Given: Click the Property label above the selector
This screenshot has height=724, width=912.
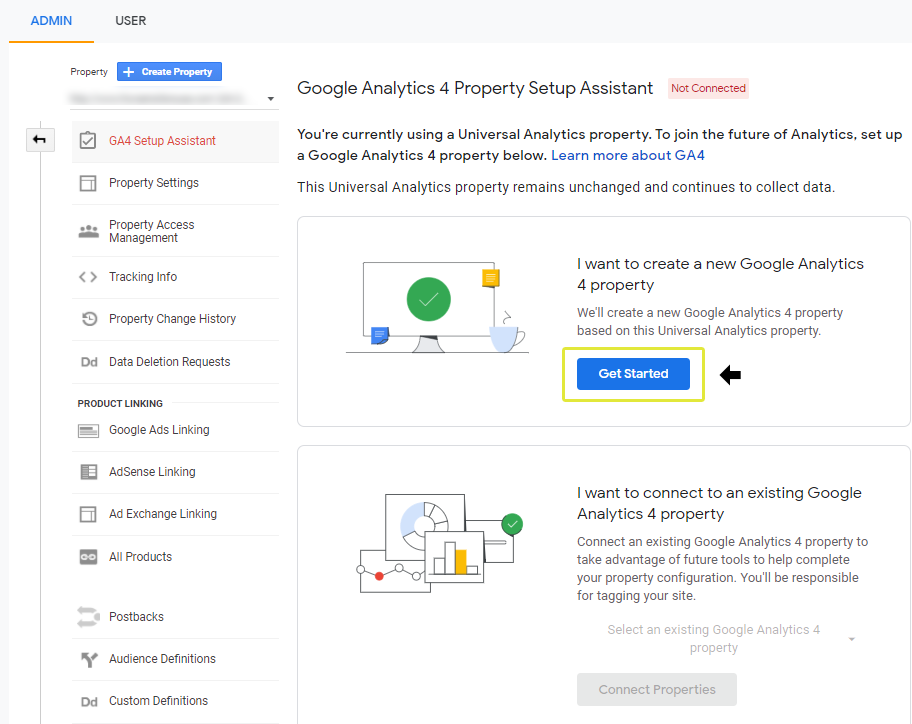Looking at the screenshot, I should (89, 72).
